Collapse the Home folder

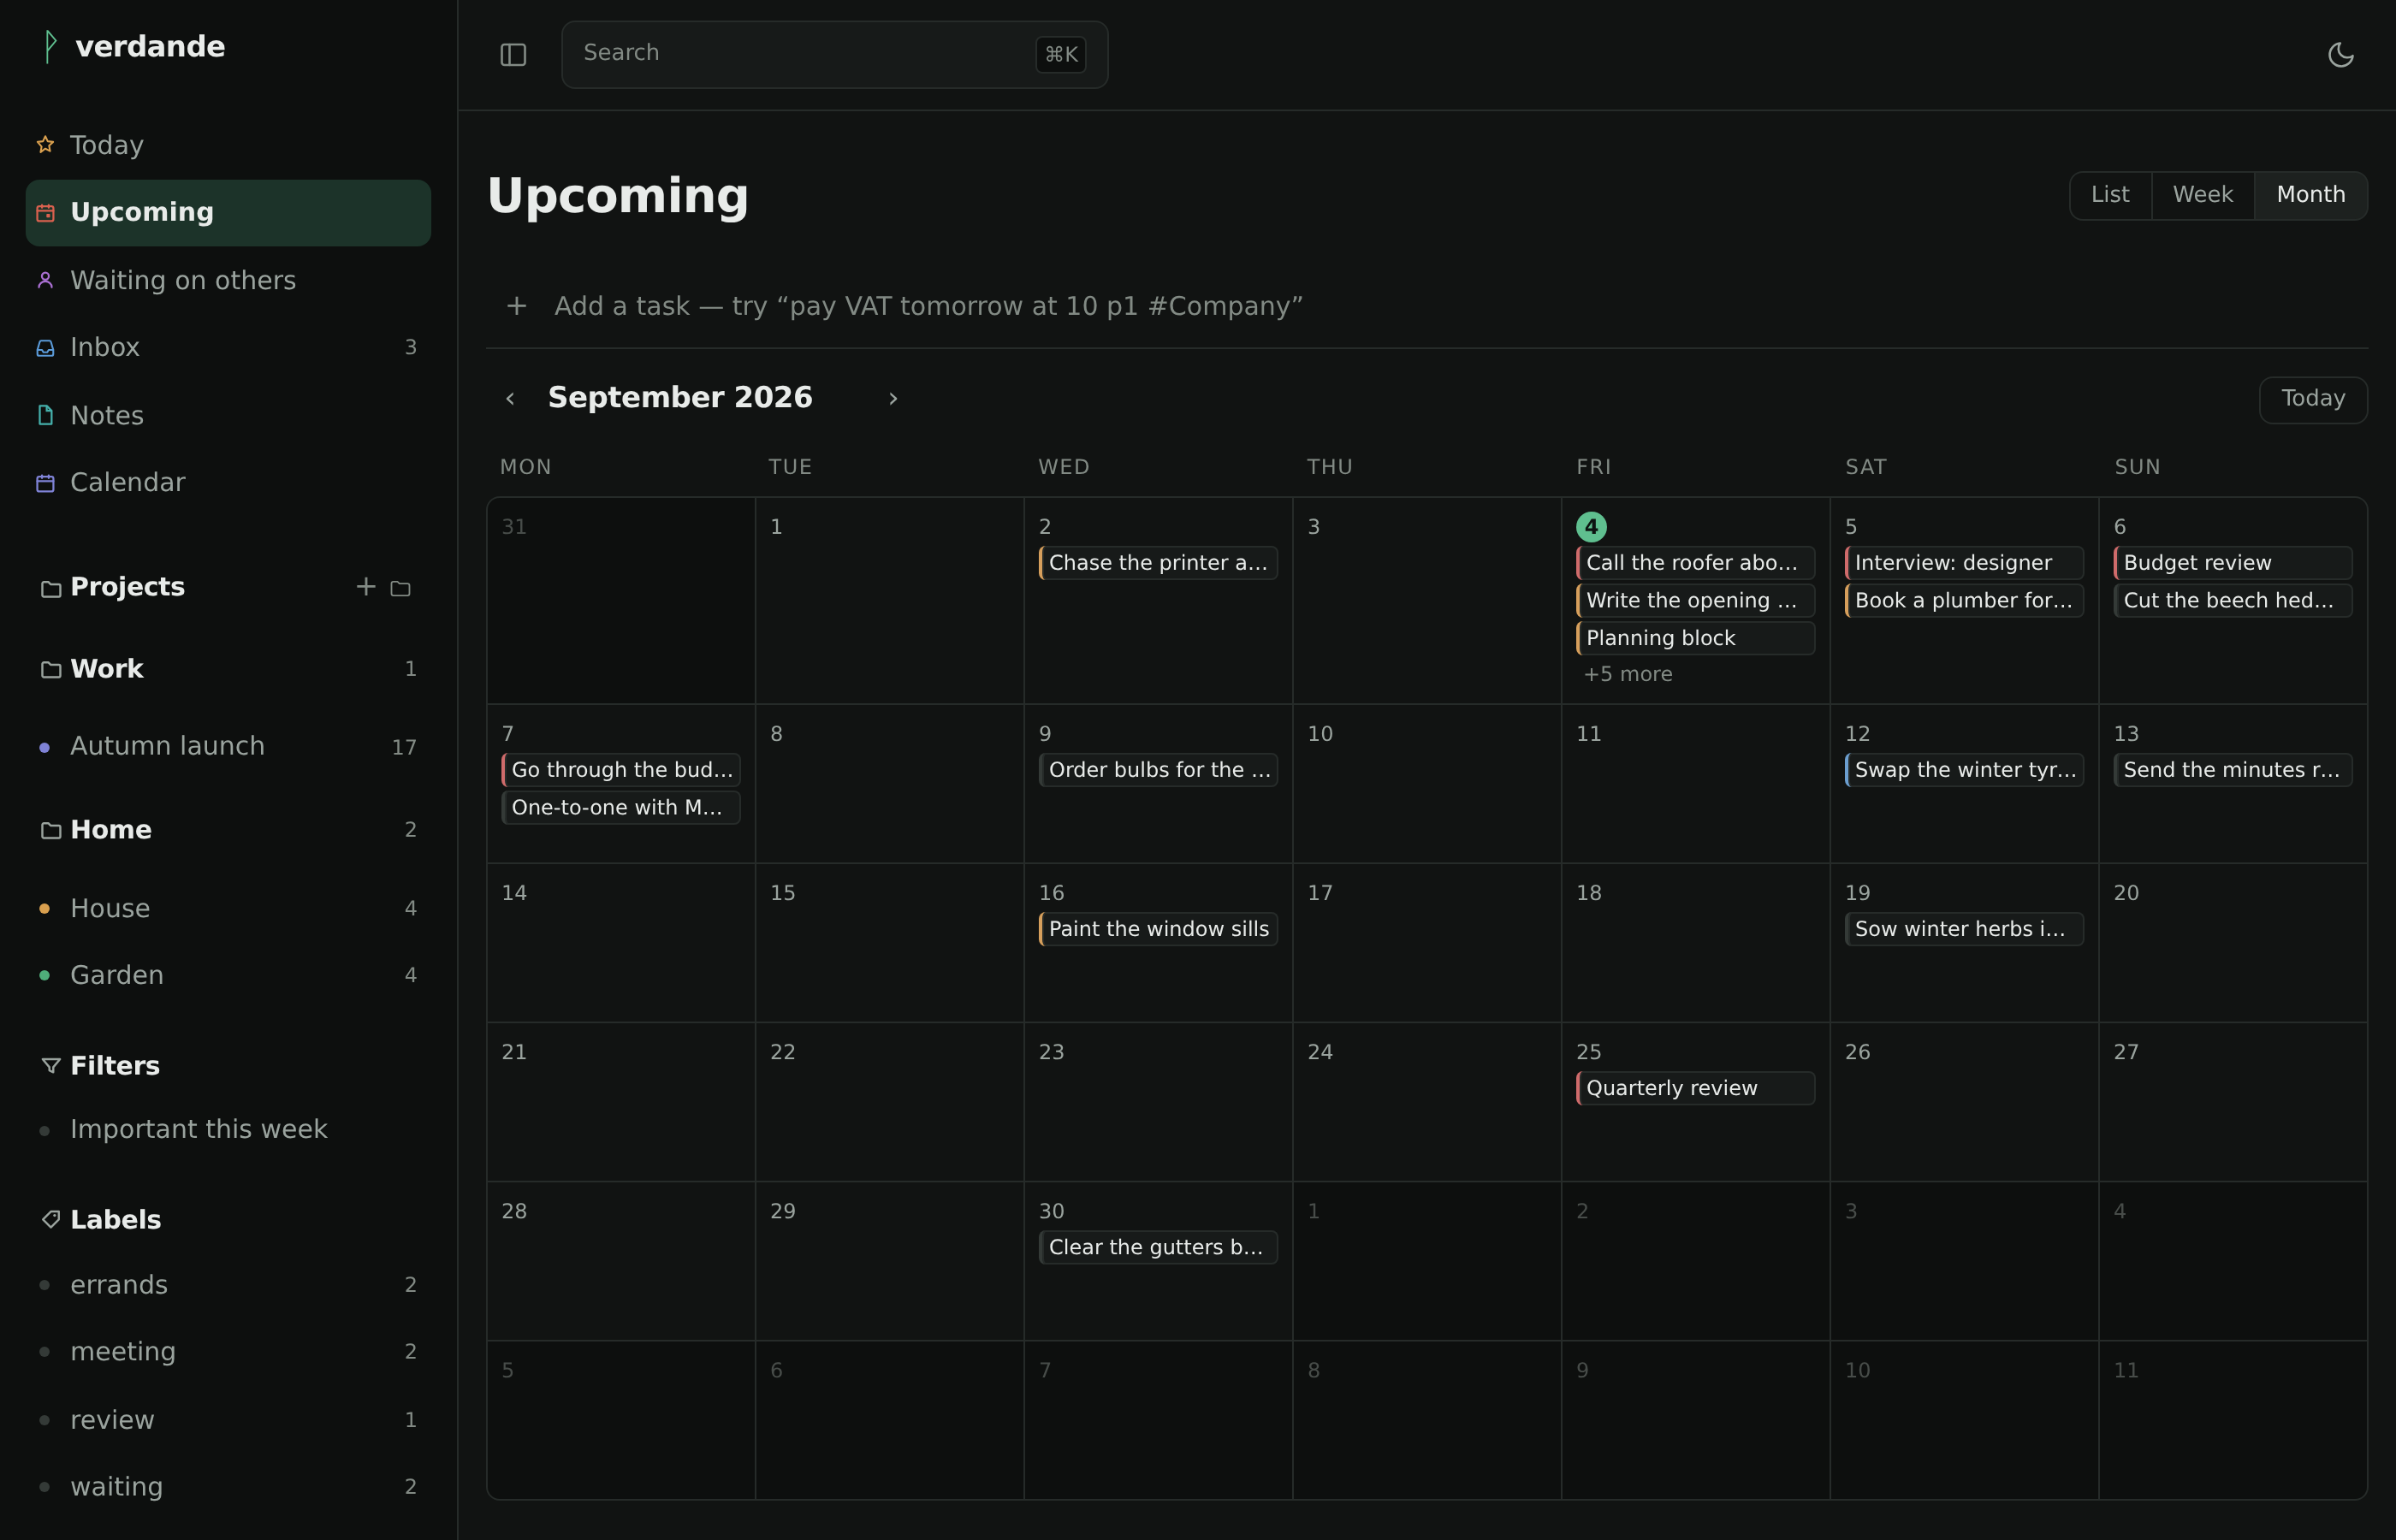coord(111,830)
